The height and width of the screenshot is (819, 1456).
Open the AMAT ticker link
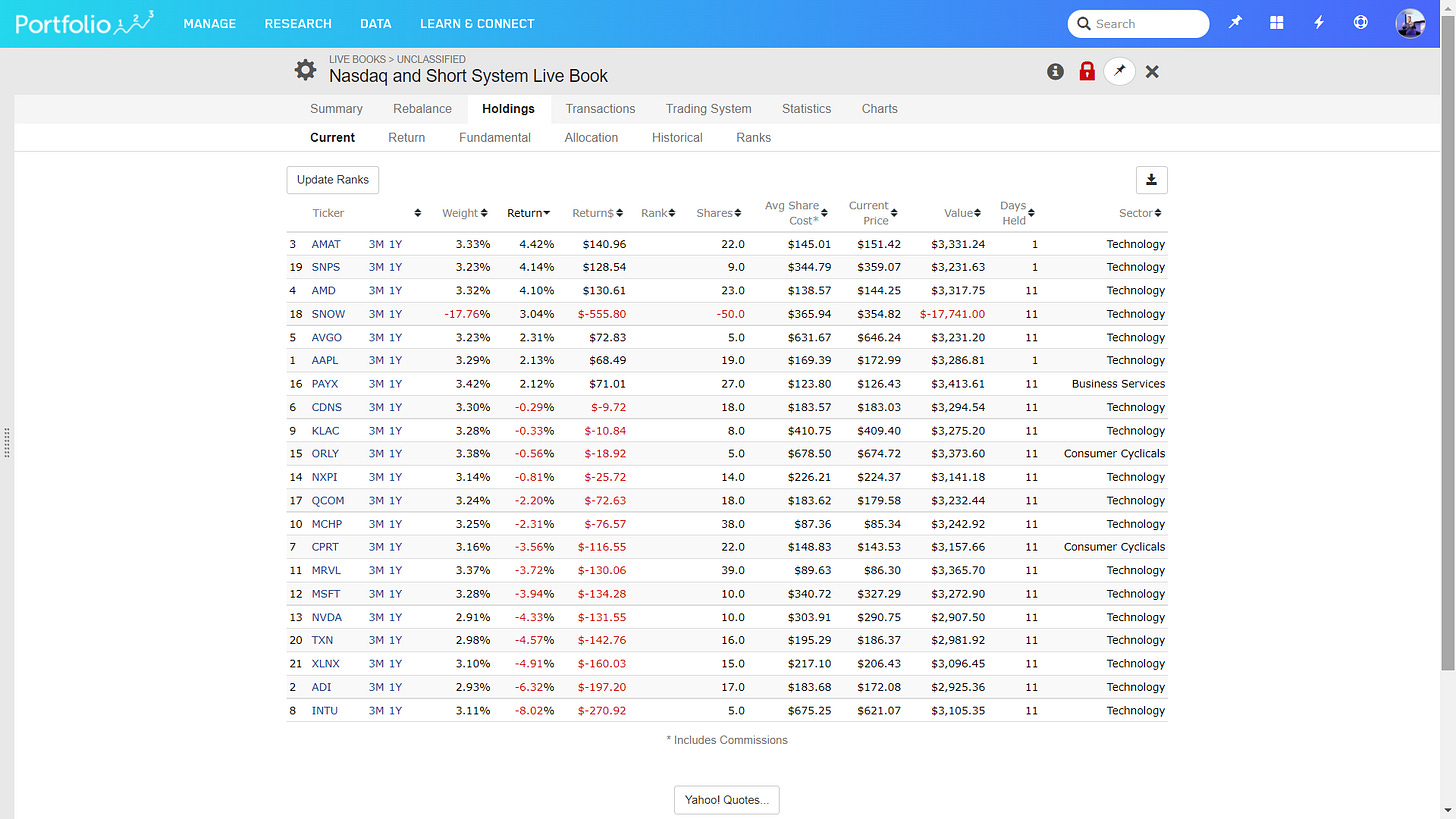[x=326, y=244]
